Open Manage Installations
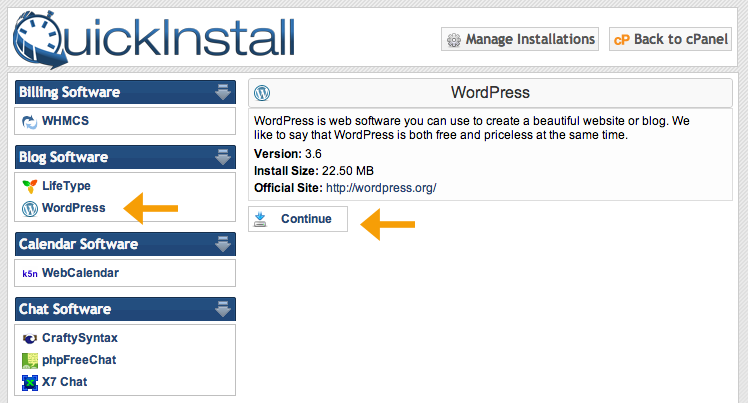The width and height of the screenshot is (748, 403). coord(520,39)
